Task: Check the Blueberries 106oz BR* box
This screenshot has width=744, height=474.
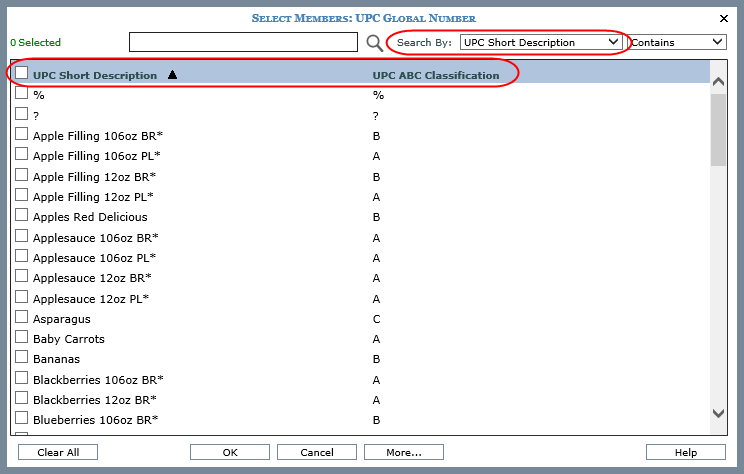Action: [x=21, y=419]
